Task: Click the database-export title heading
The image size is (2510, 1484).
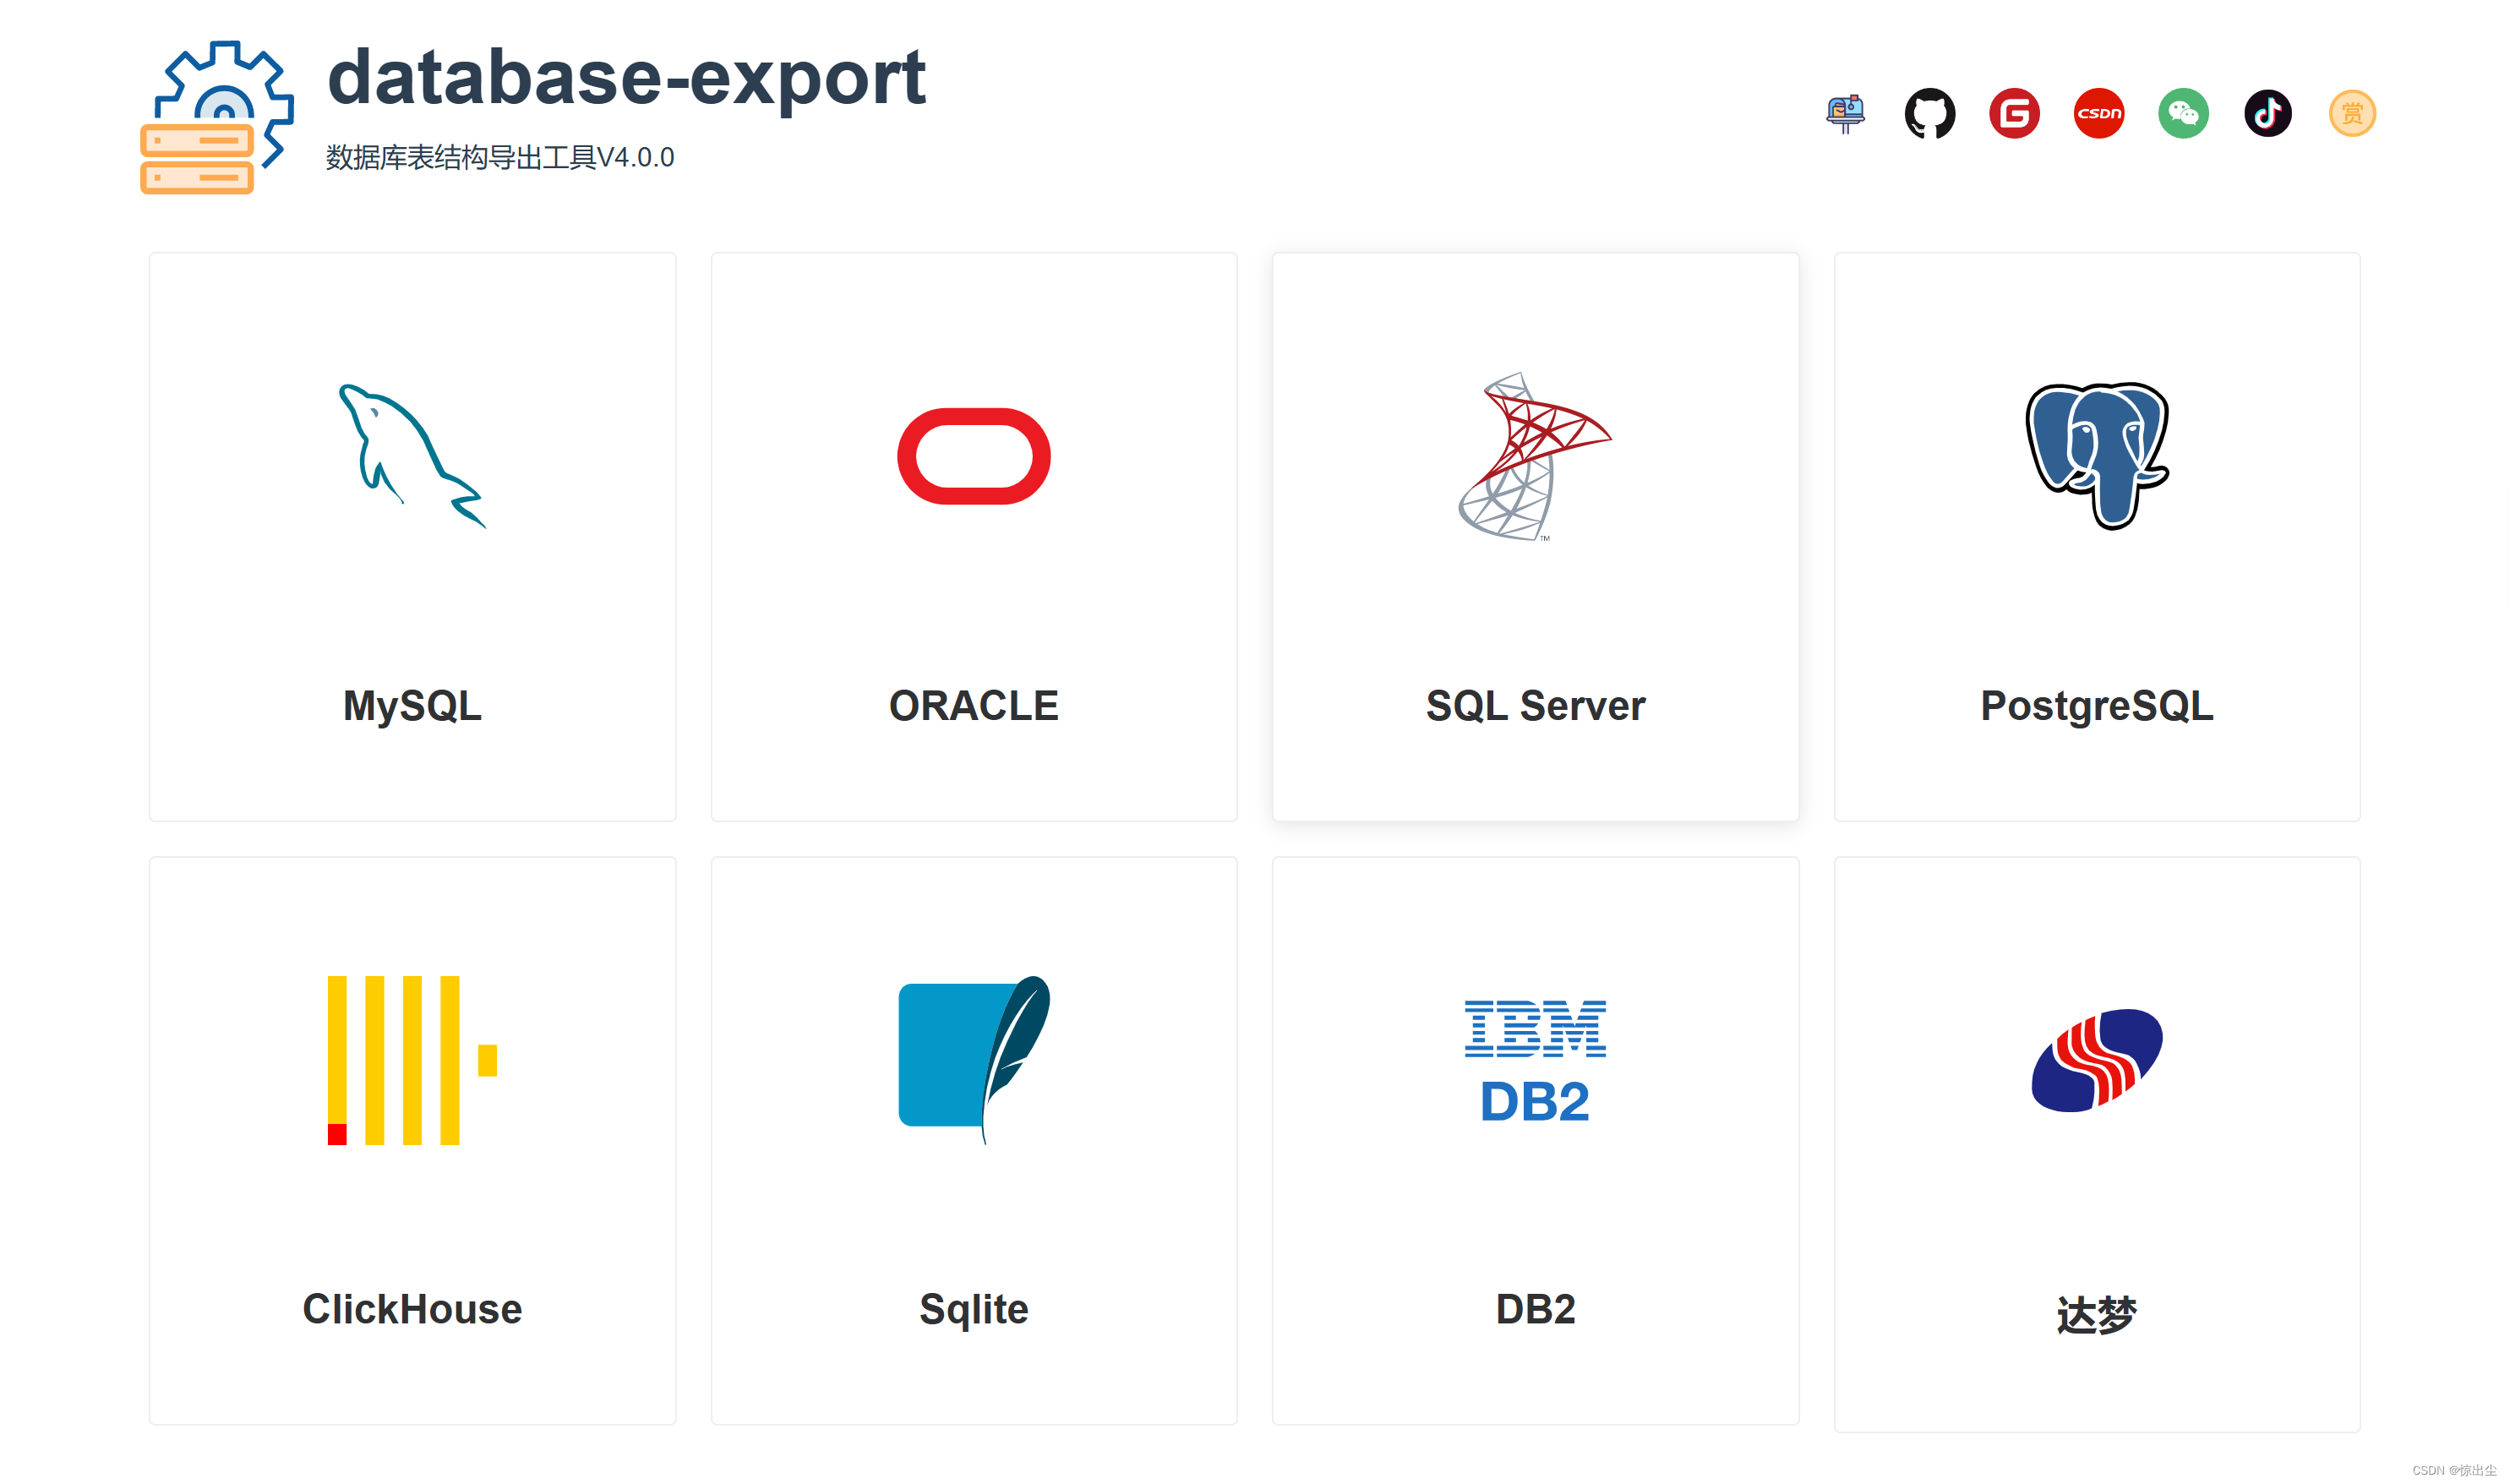Action: 628,78
